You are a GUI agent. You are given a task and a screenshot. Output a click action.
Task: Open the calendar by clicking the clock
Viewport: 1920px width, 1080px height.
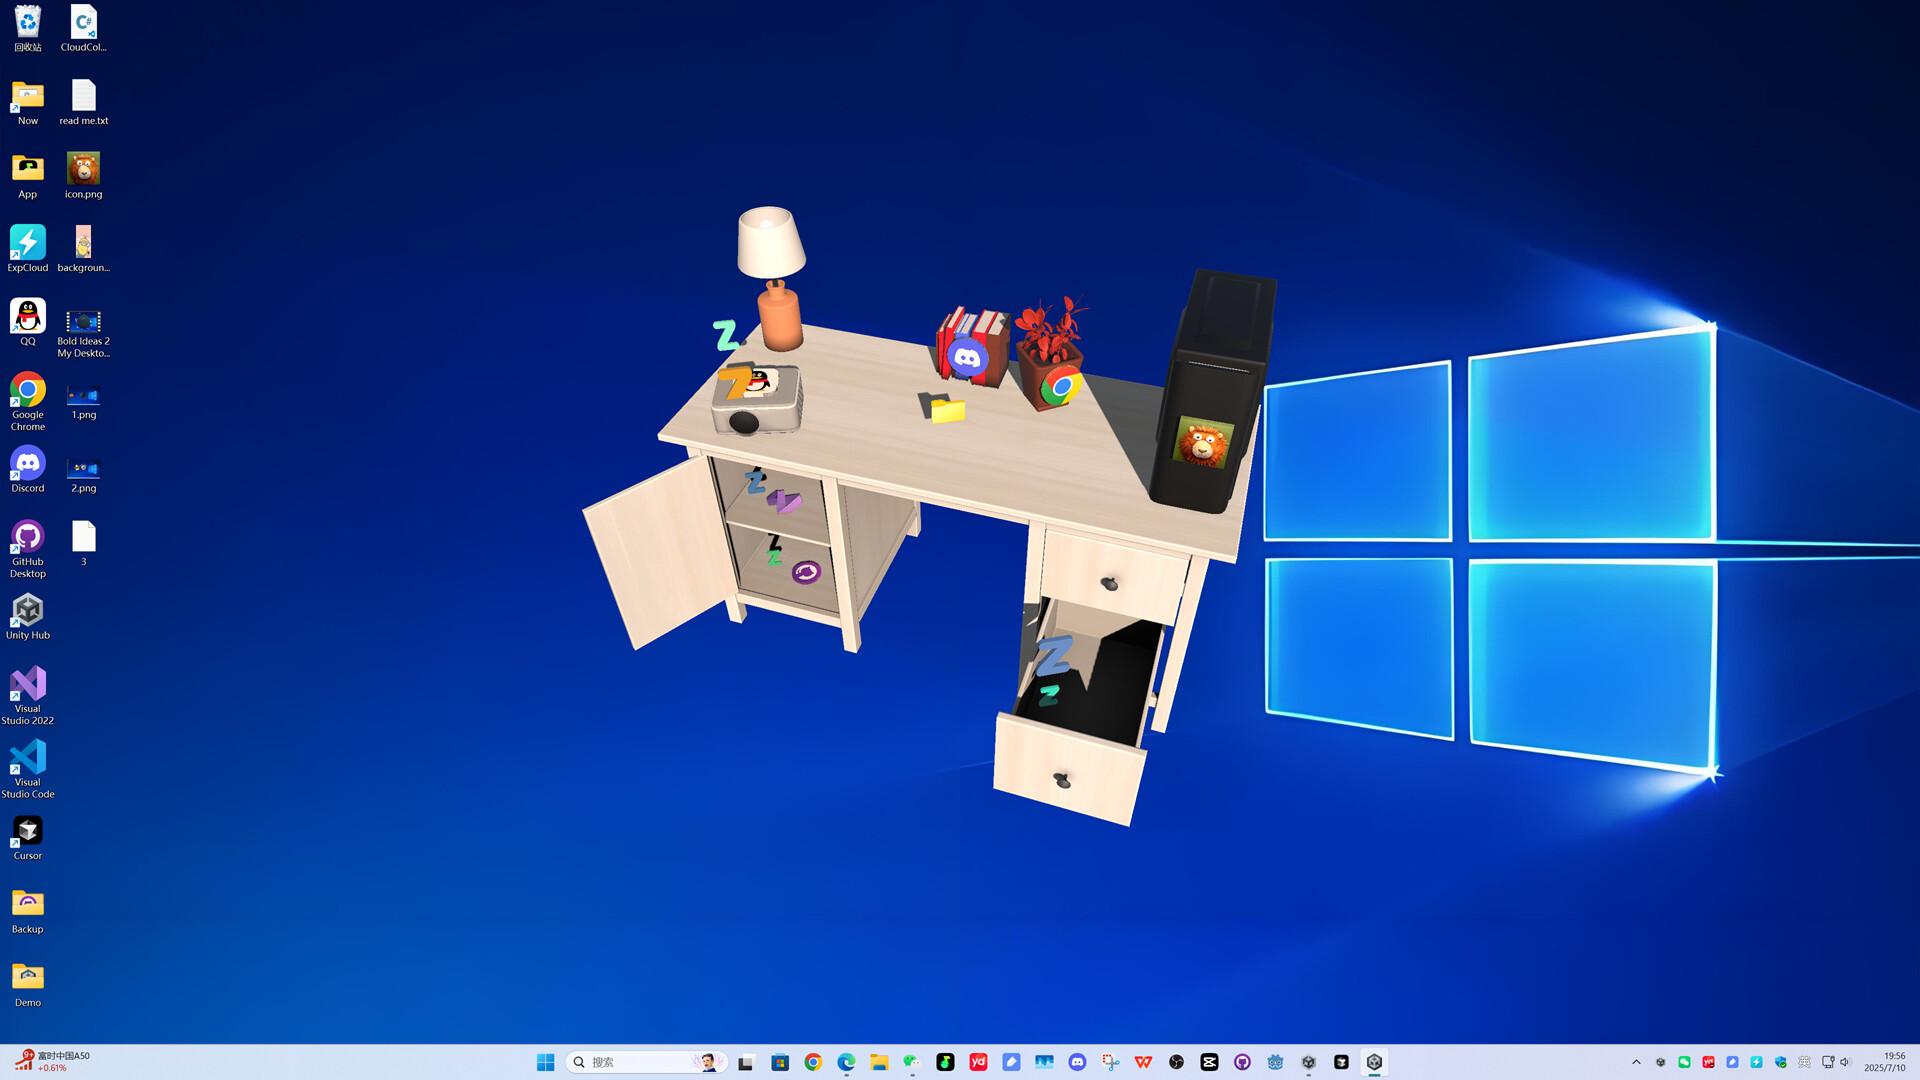[x=1888, y=1060]
